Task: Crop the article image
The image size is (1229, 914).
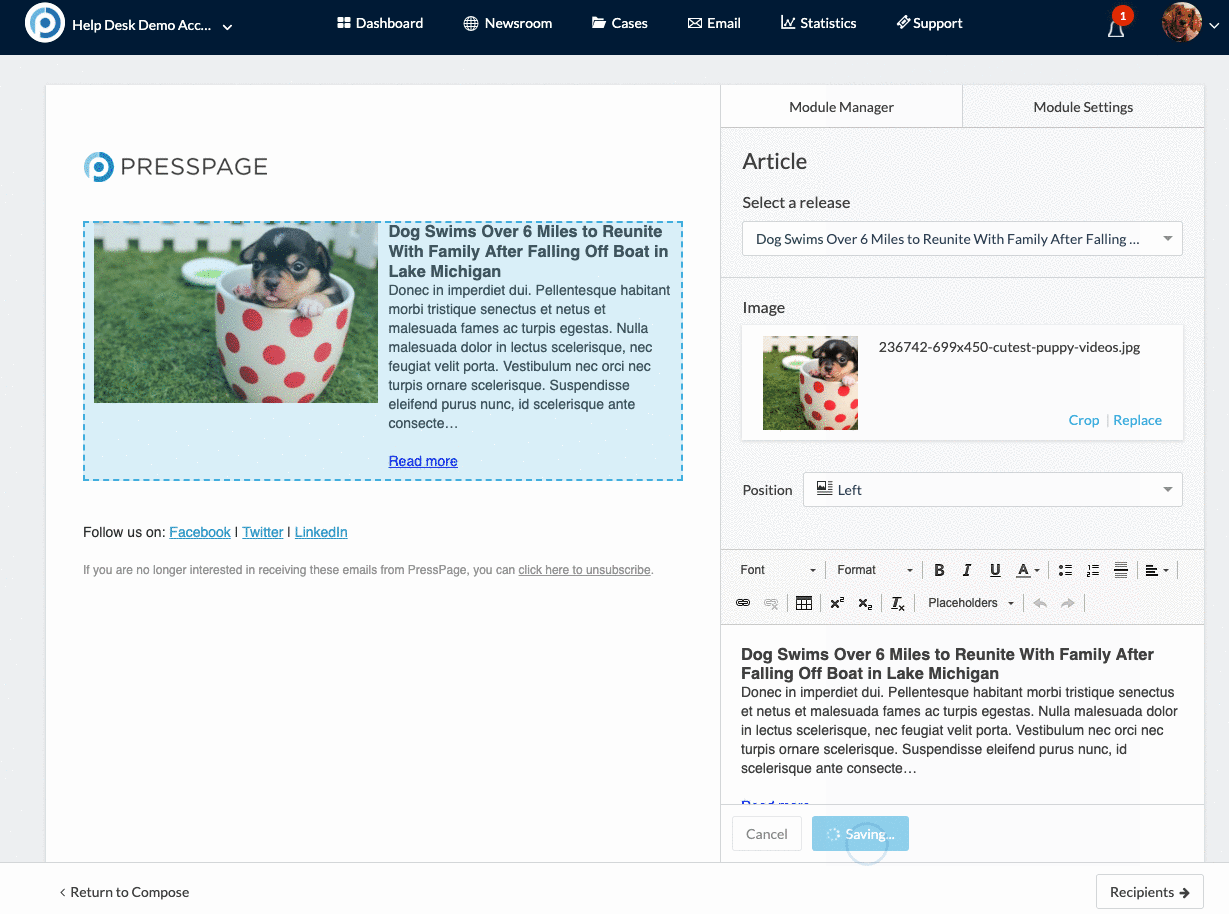Action: [1084, 420]
